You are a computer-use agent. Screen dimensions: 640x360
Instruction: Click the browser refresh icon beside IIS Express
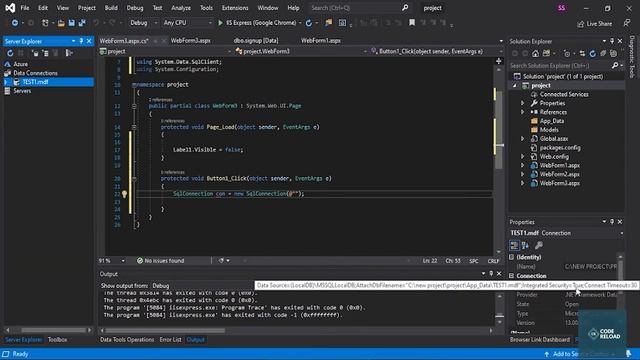pyautogui.click(x=309, y=23)
